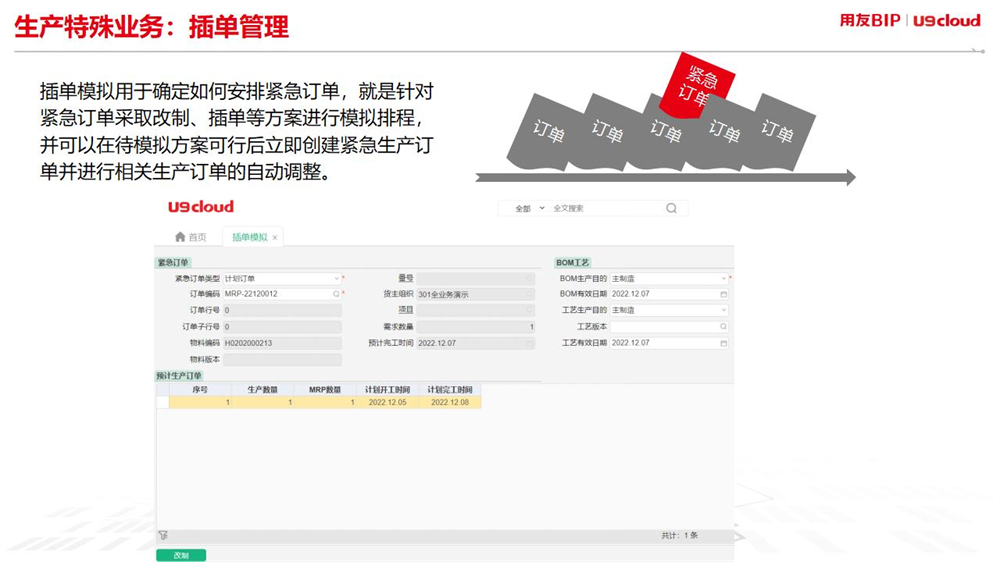Image resolution: width=1000 pixels, height=562 pixels.
Task: Open the 预计完工时间 calendar icon
Action: [x=530, y=343]
